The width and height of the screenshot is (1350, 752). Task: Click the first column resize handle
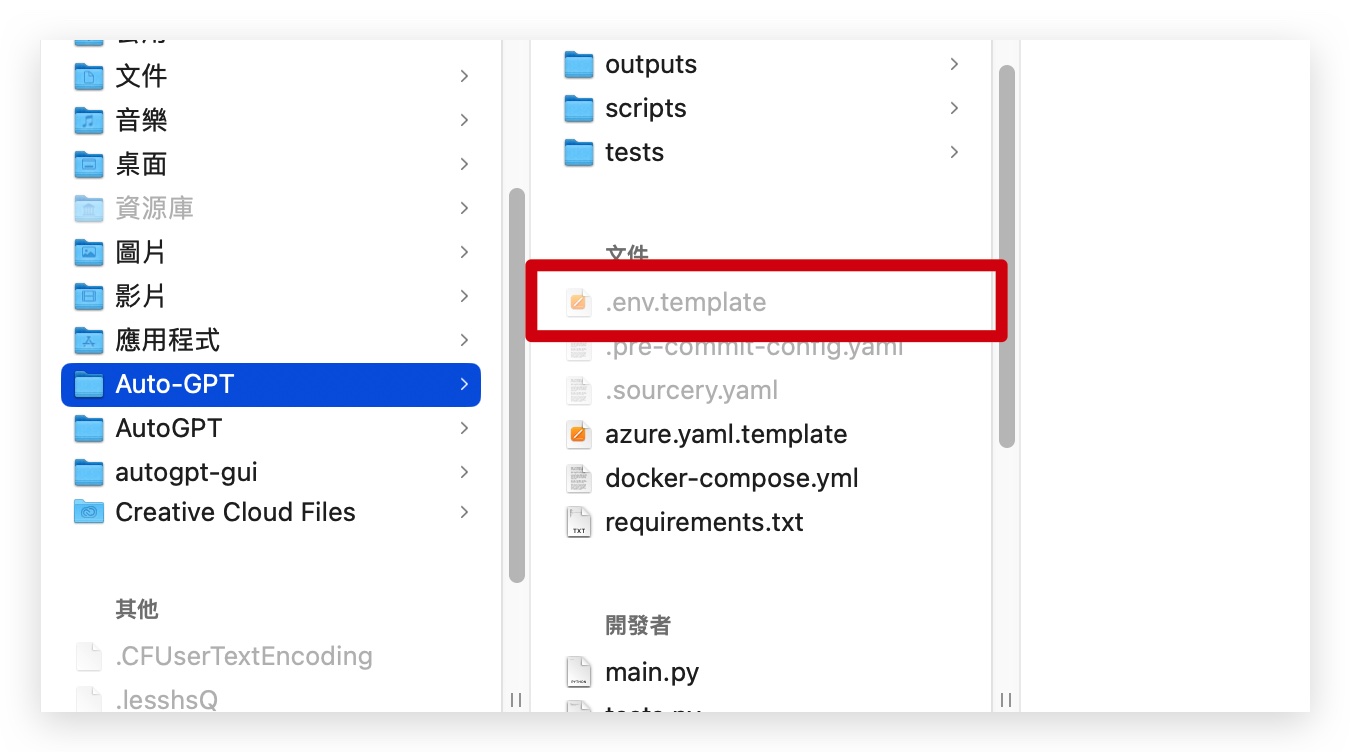(x=516, y=700)
